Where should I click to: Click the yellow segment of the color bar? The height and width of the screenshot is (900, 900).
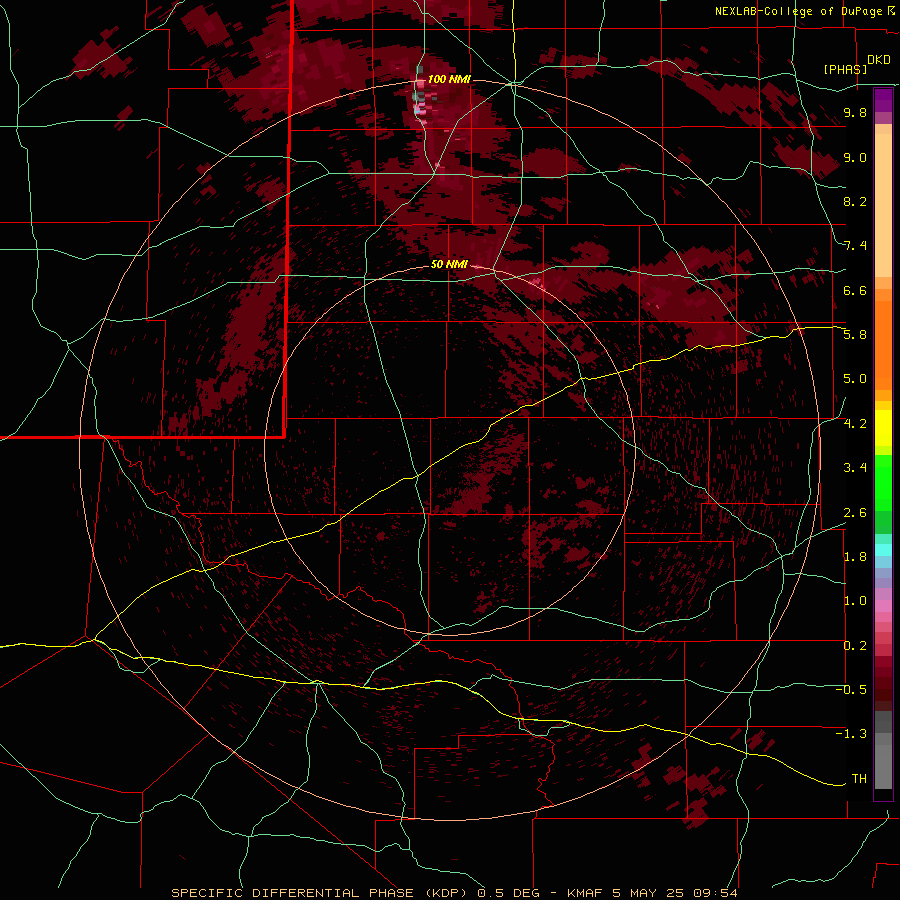(883, 428)
